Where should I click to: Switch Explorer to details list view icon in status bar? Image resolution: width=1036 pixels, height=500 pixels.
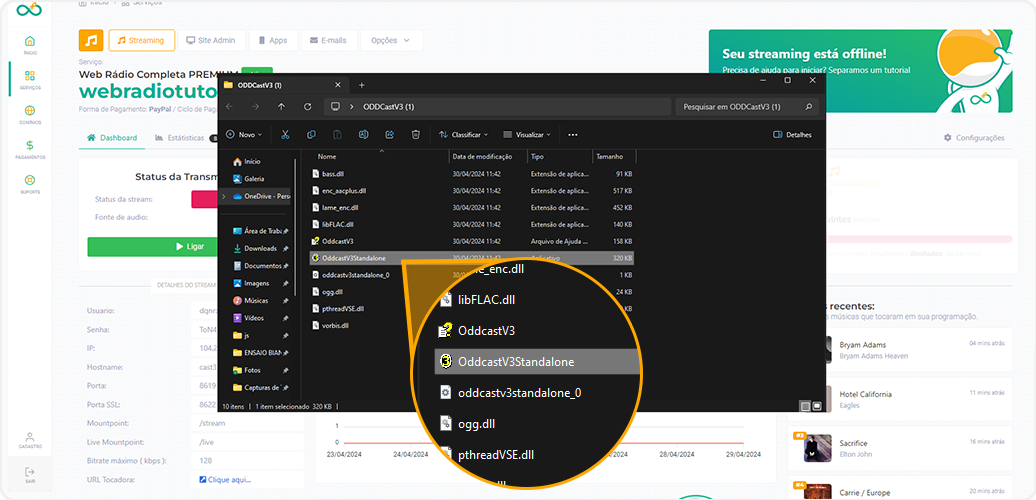tap(805, 406)
